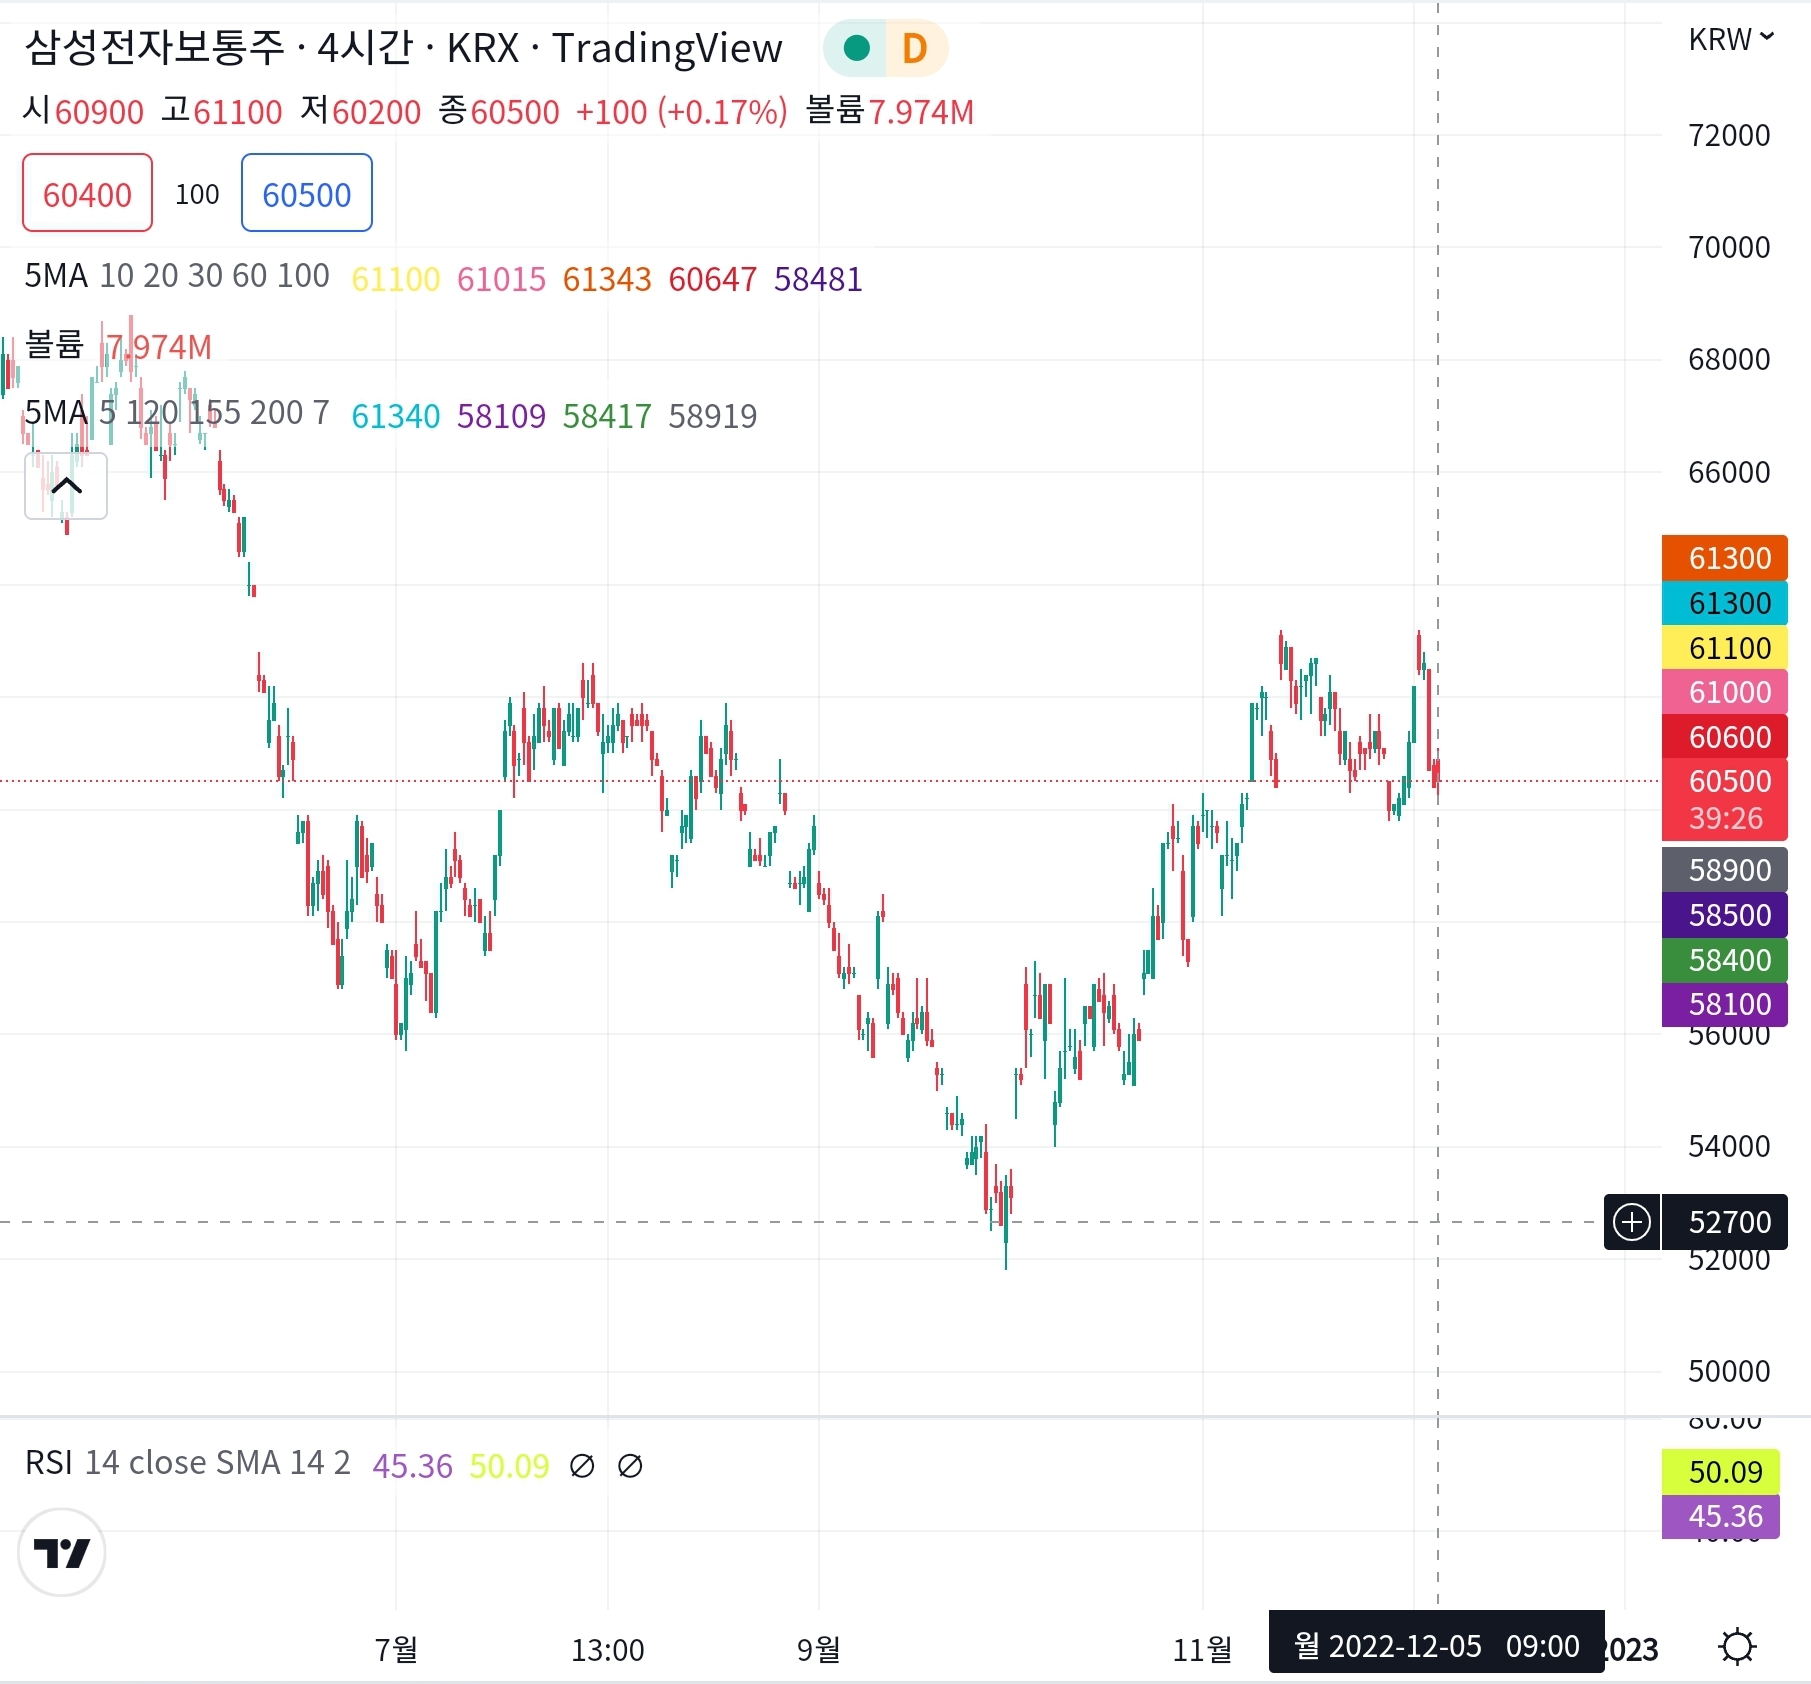Click the orange 61343 MA value in legend
Image resolution: width=1811 pixels, height=1684 pixels.
click(607, 279)
